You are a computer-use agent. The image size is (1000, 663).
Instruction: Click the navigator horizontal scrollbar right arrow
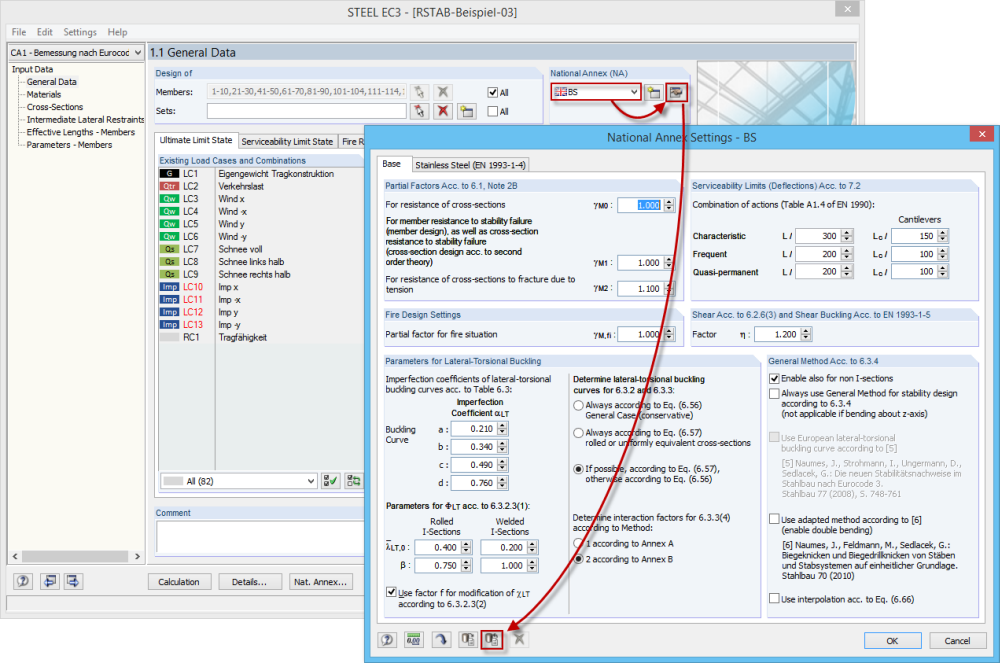coord(137,557)
